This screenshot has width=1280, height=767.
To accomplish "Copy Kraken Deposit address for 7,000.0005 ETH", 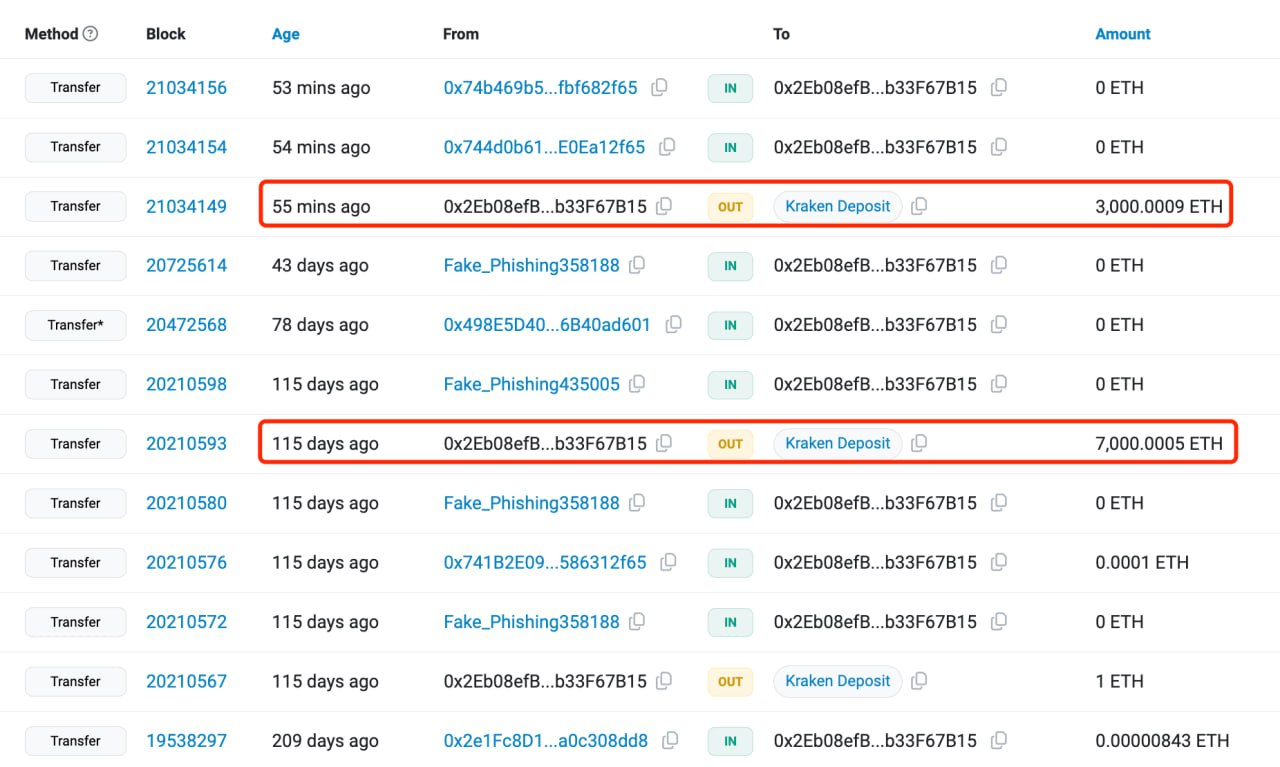I will 919,444.
